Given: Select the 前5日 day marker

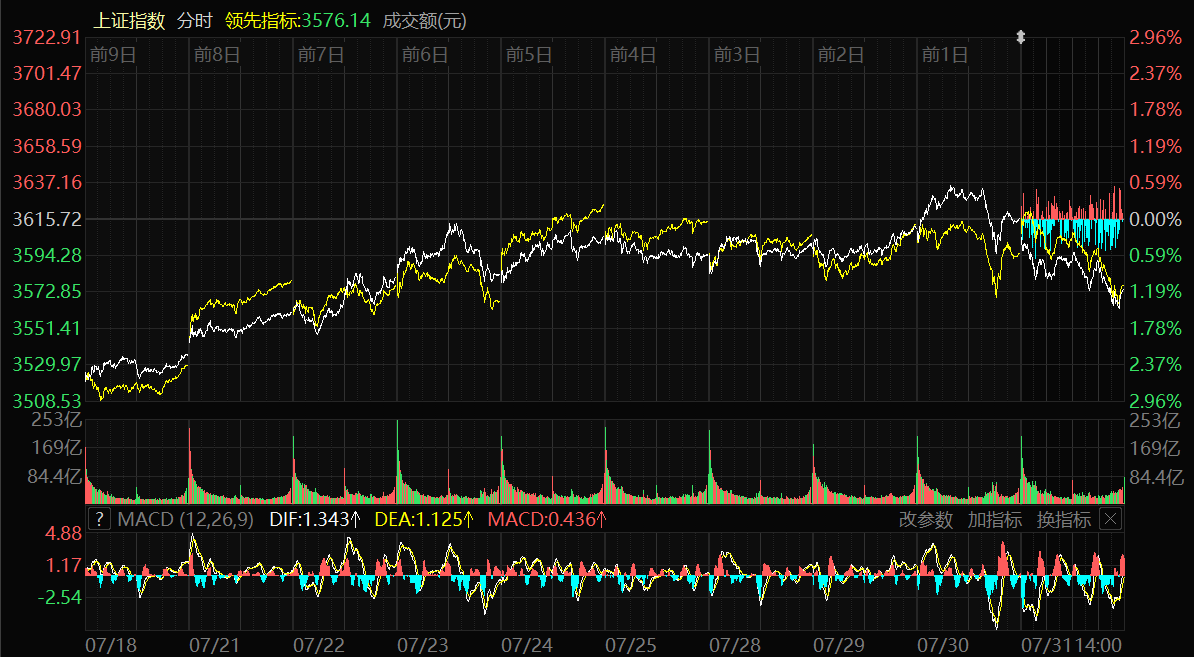Looking at the screenshot, I should pyautogui.click(x=529, y=54).
